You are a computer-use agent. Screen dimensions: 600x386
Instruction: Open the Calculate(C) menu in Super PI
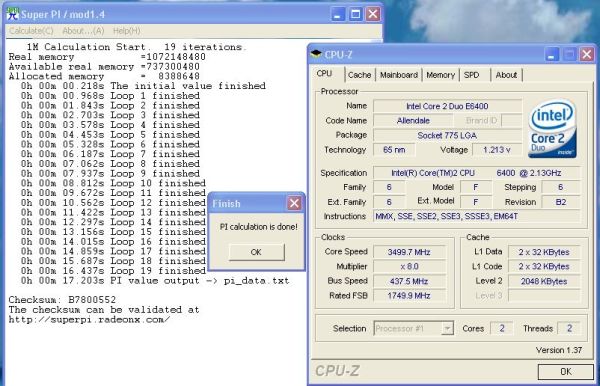(31, 31)
